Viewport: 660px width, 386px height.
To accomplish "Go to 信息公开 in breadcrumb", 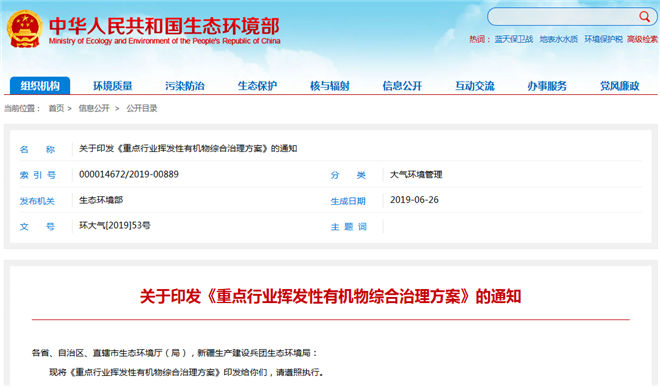I will pyautogui.click(x=94, y=108).
